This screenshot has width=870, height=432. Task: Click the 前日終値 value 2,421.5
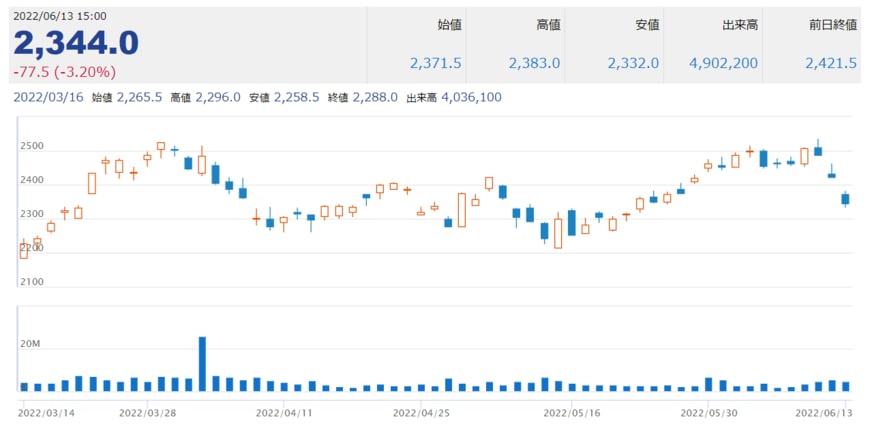(x=831, y=63)
